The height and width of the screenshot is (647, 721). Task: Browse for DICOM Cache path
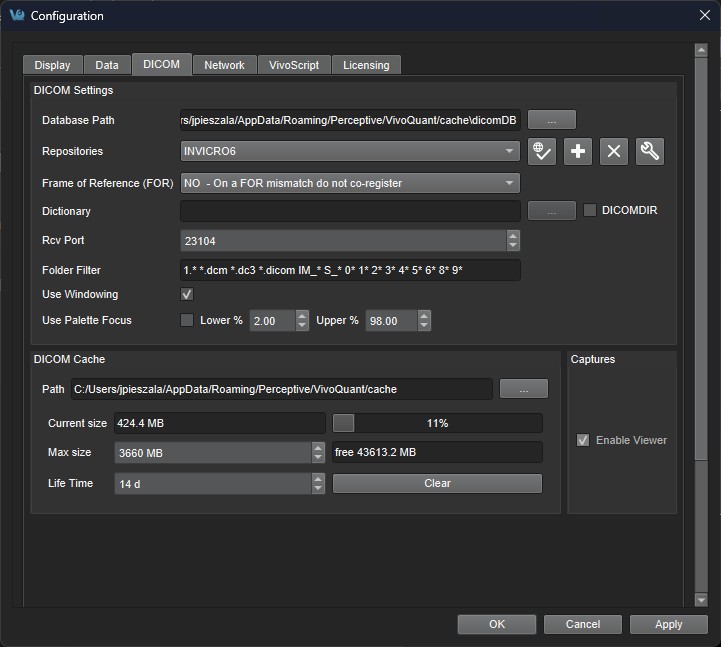(x=523, y=389)
